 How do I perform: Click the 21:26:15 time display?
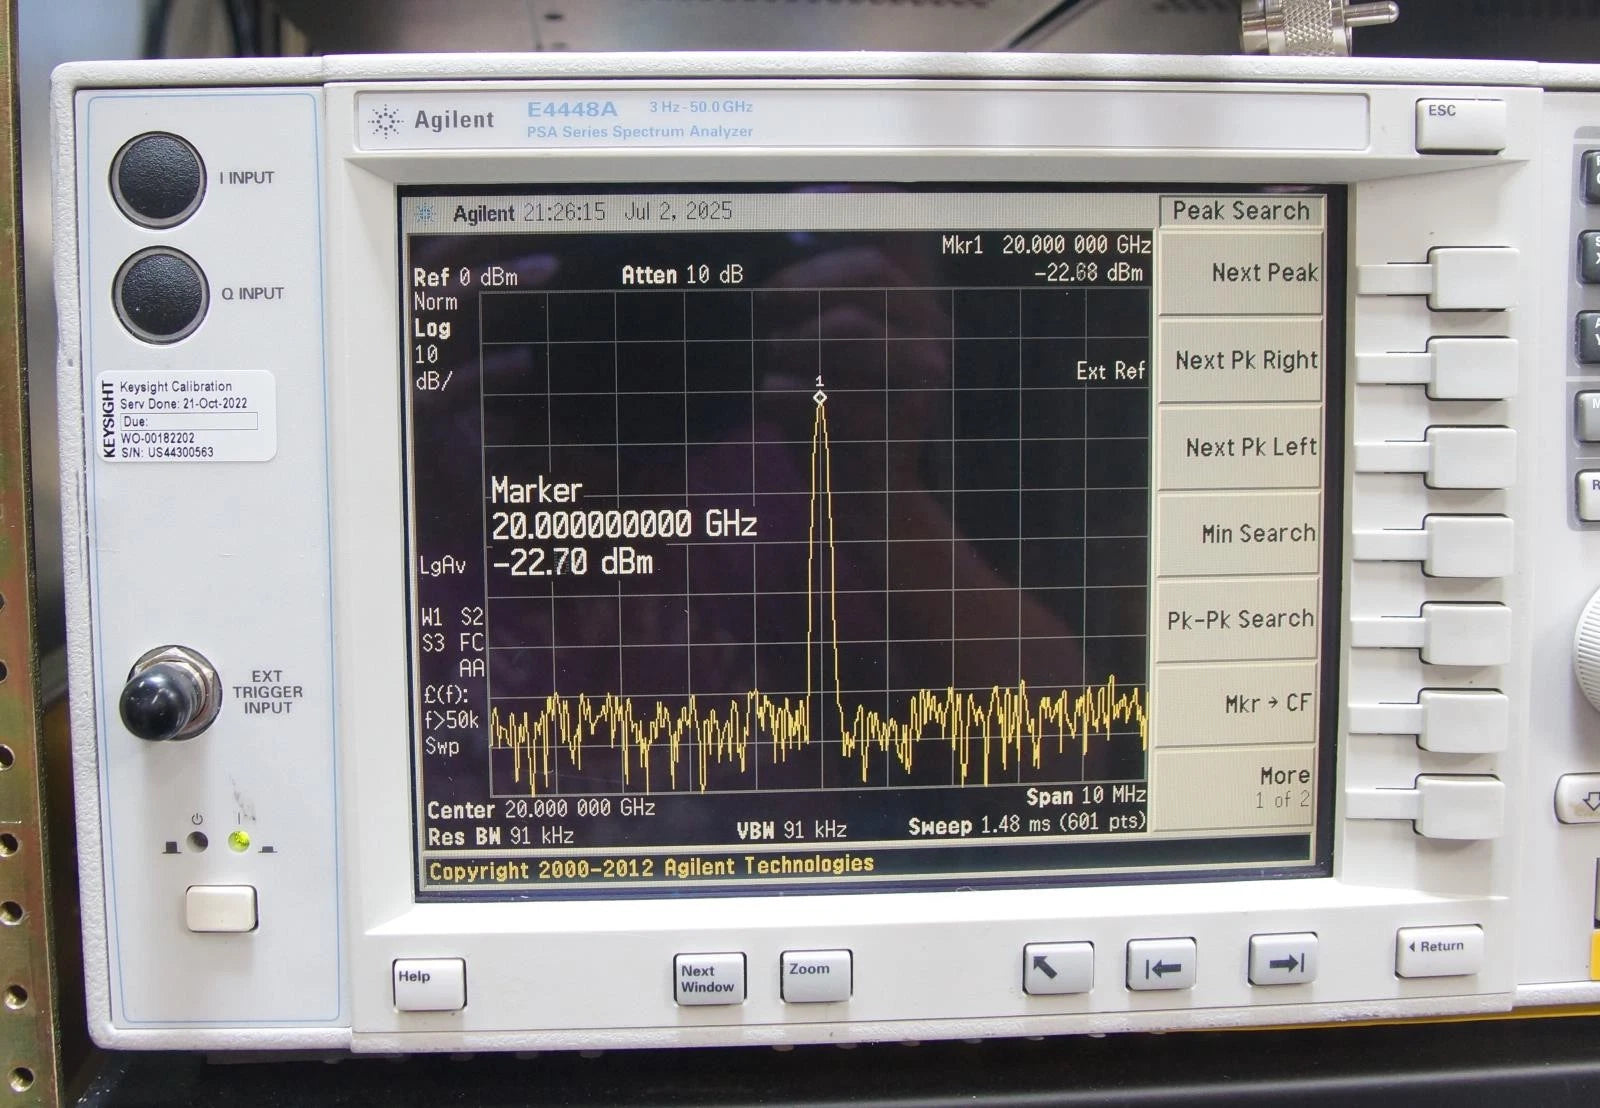564,212
